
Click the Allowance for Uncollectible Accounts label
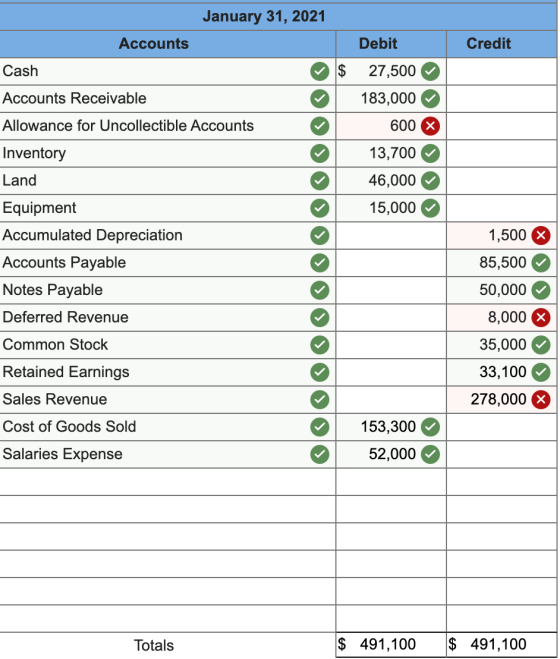coord(128,126)
